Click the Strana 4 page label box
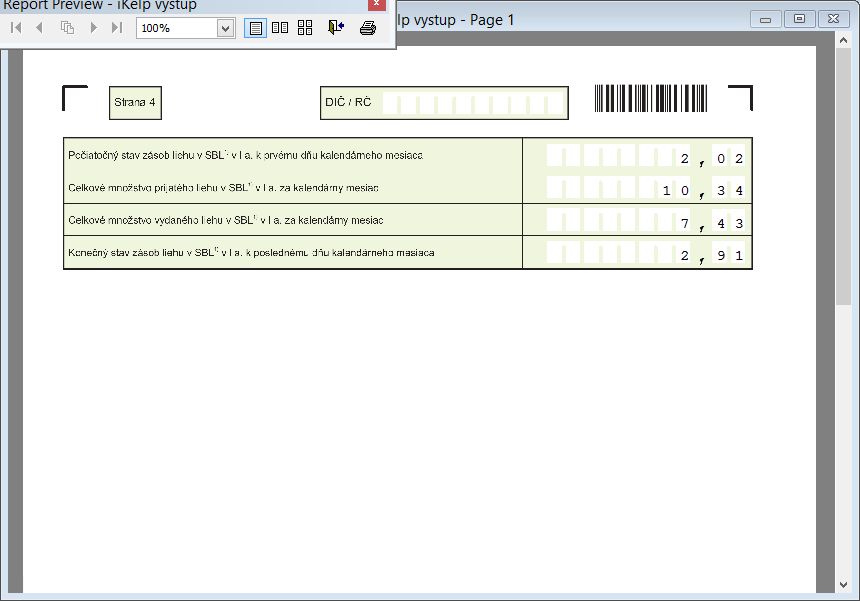This screenshot has height=601, width=860. (135, 103)
